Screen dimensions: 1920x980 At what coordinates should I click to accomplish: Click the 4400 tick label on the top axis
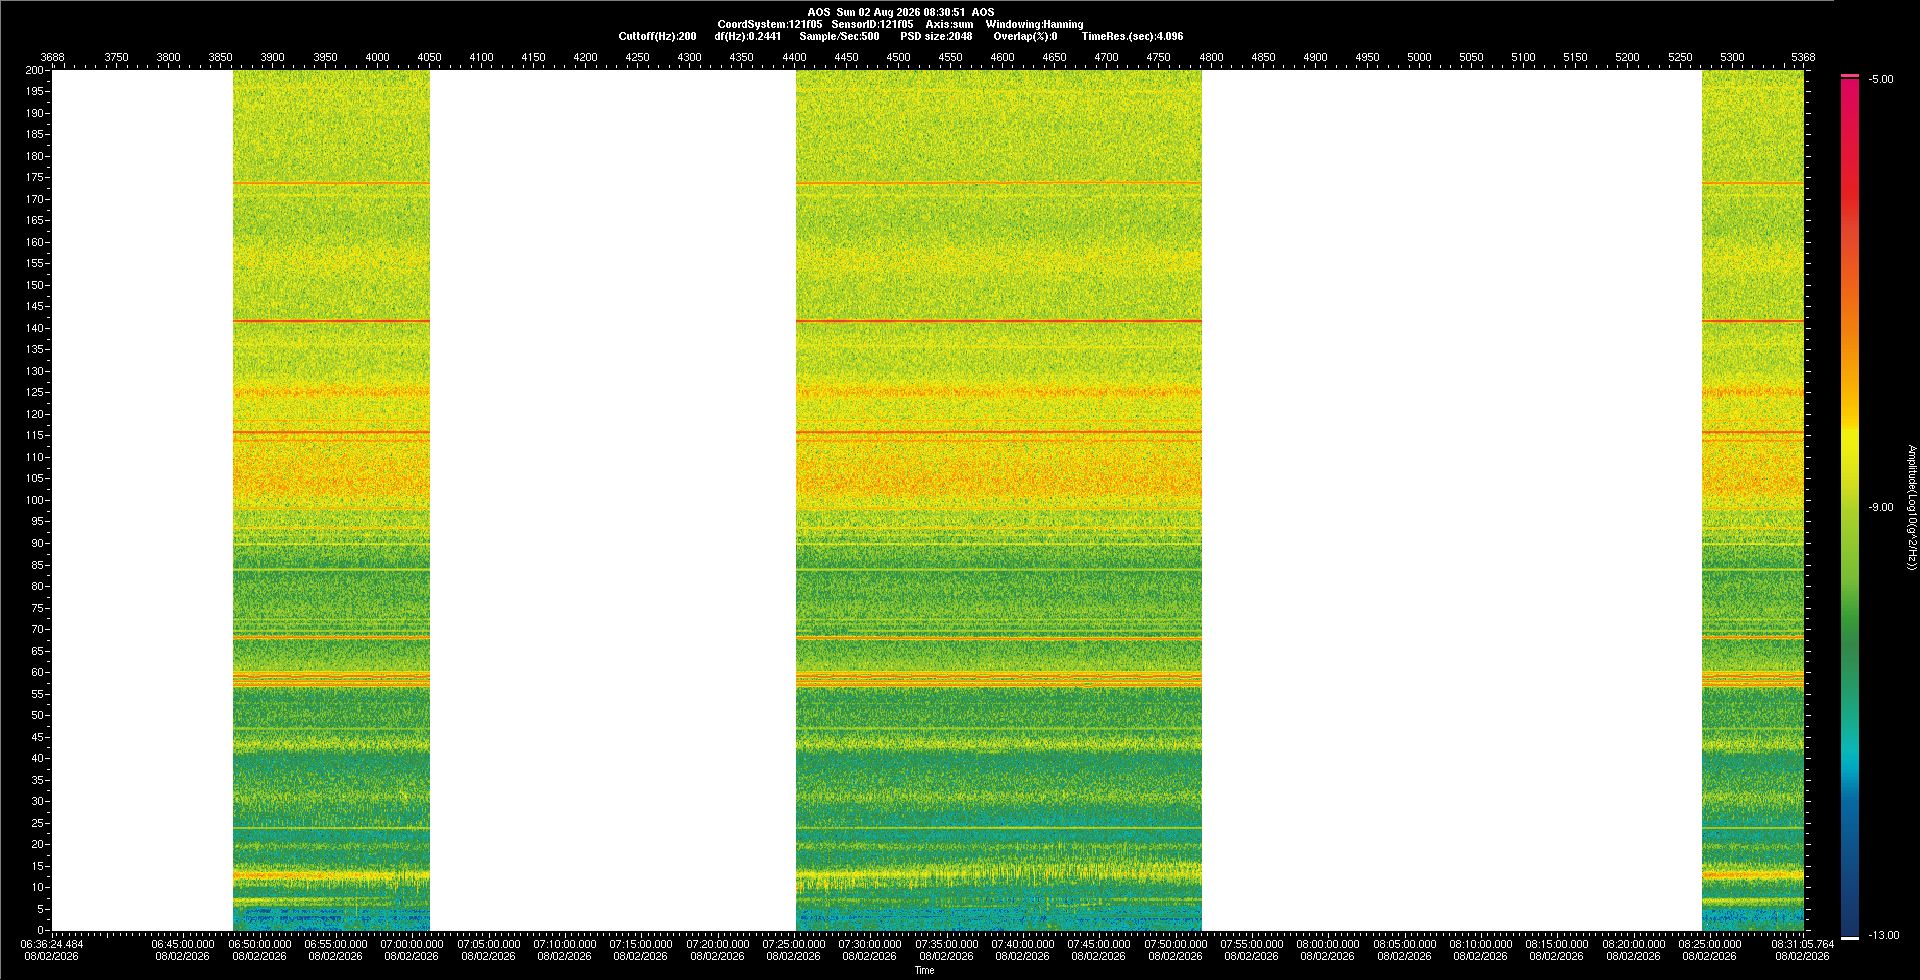click(794, 57)
